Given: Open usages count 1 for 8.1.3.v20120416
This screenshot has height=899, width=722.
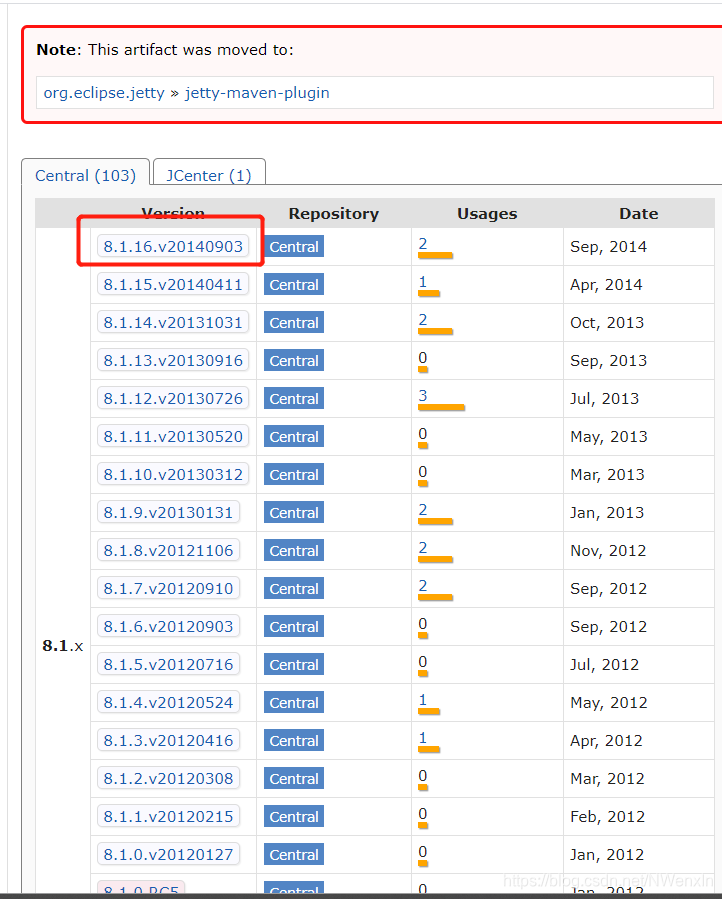Looking at the screenshot, I should pyautogui.click(x=423, y=737).
